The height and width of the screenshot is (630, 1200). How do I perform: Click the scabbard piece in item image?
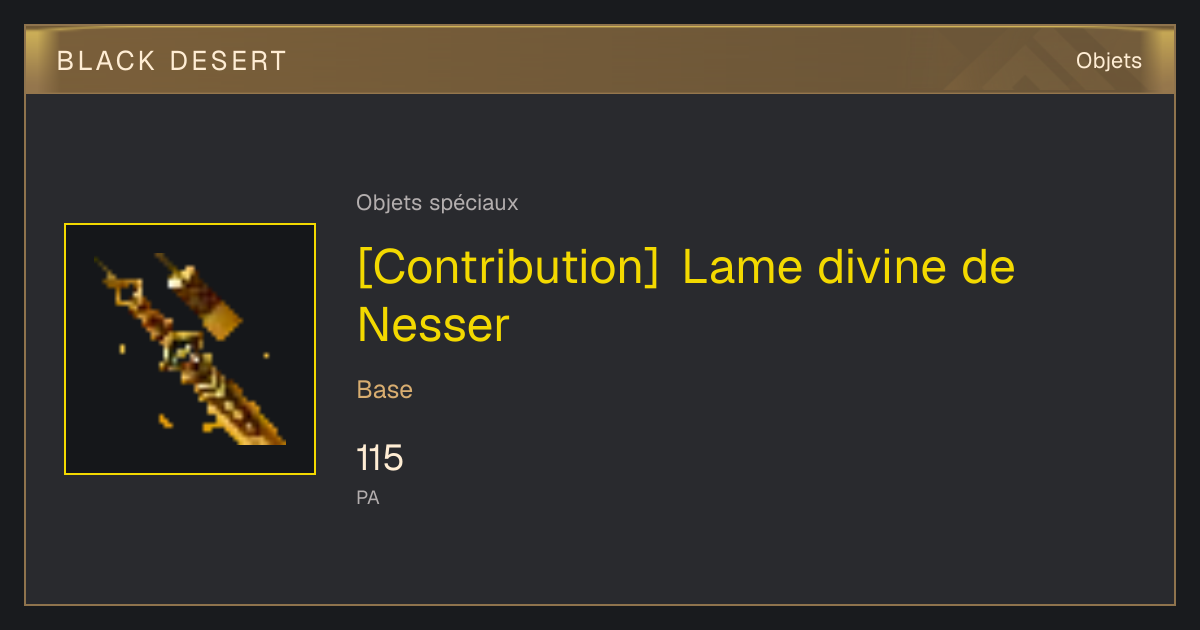(x=199, y=295)
